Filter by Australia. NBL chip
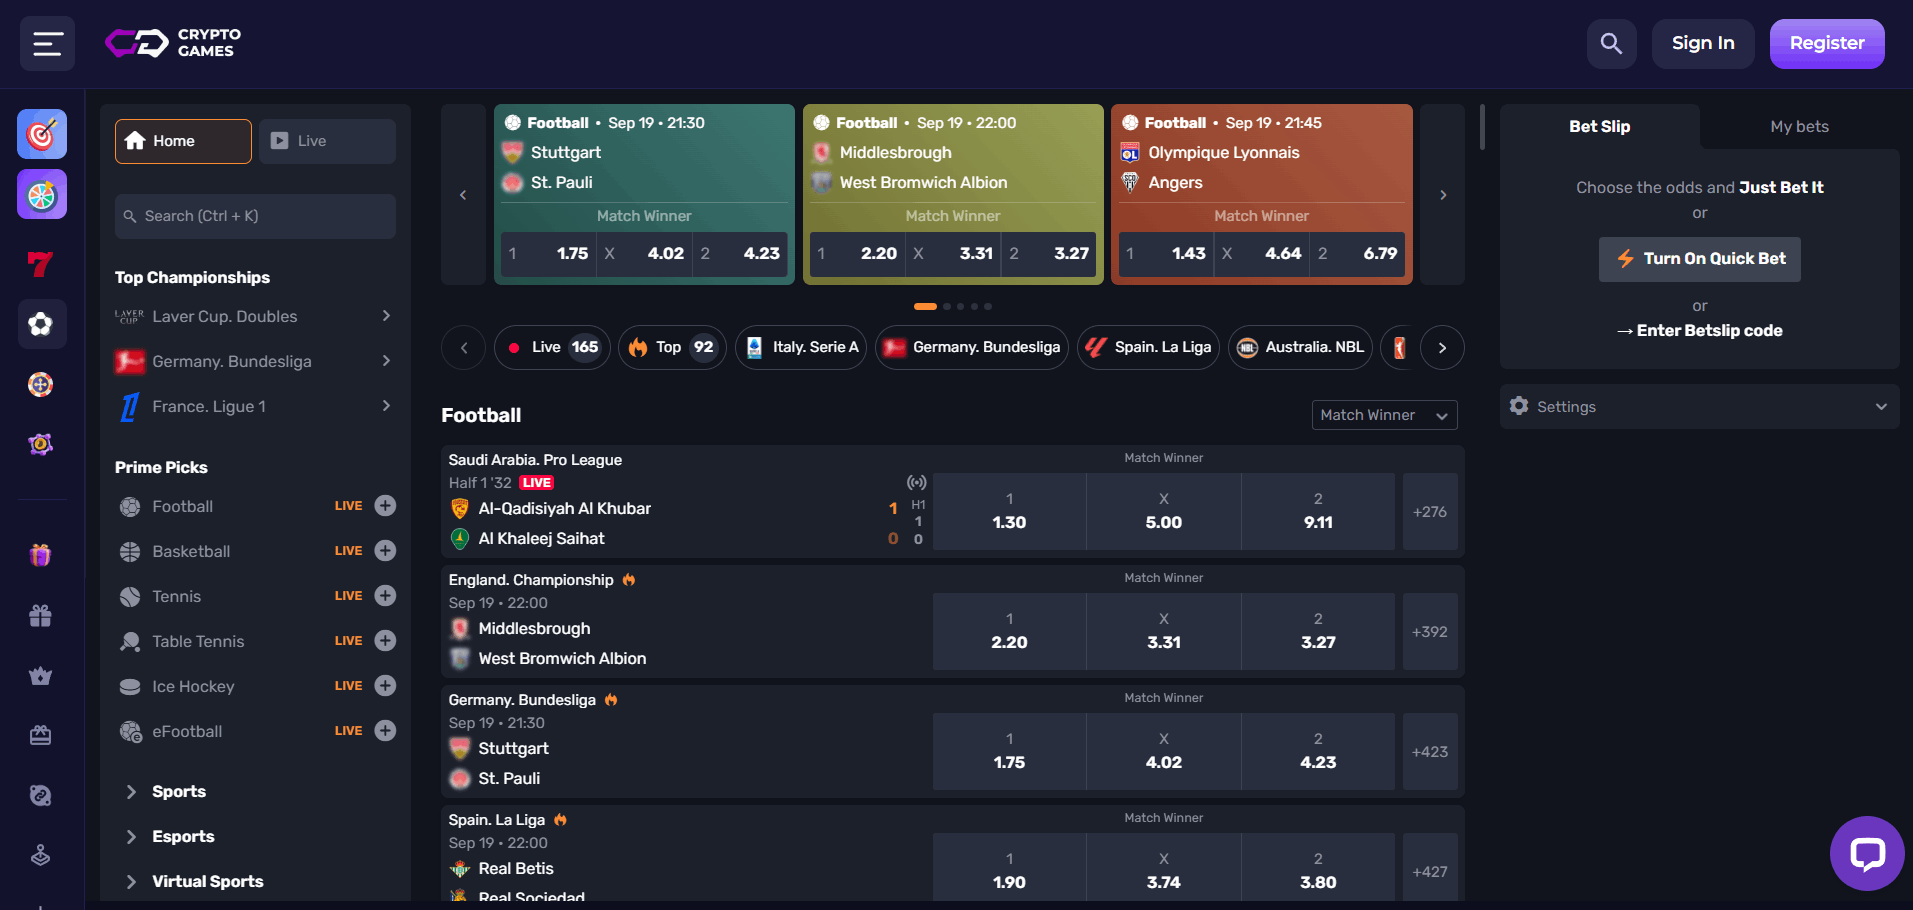The image size is (1913, 910). 1300,348
